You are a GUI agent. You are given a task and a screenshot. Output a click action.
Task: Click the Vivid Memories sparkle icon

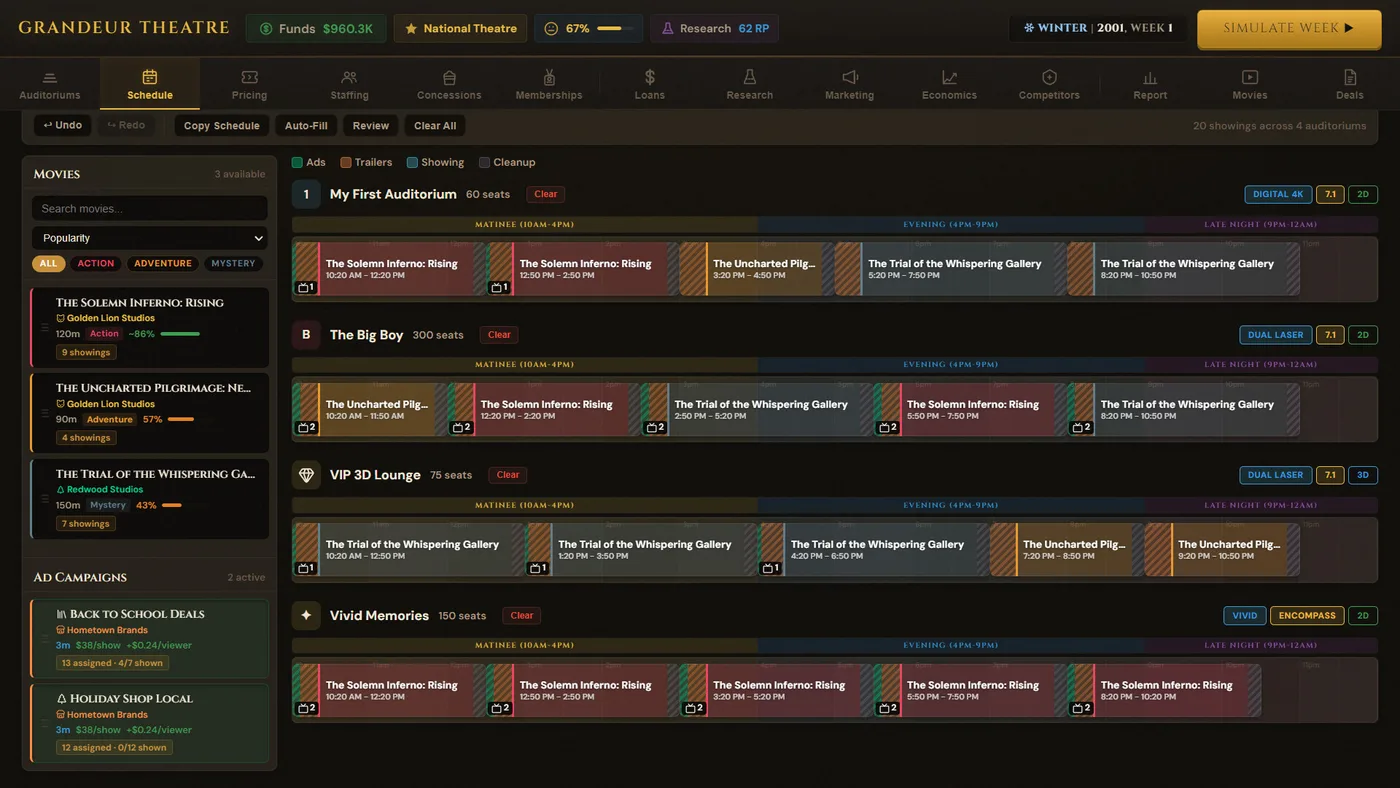(306, 615)
